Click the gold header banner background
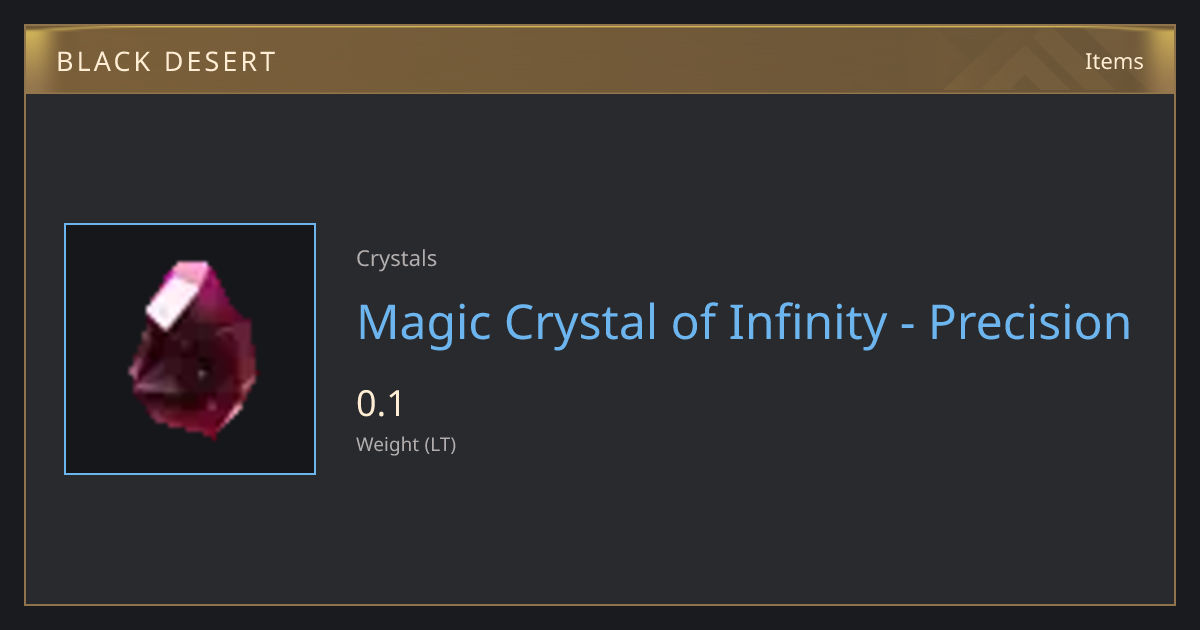 point(600,62)
